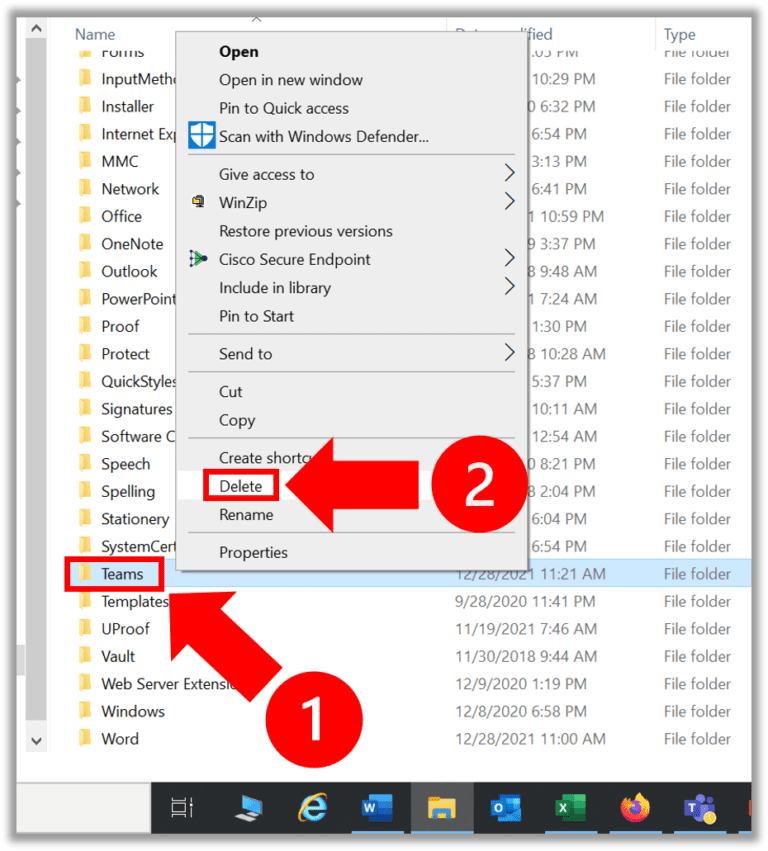Click the scrollbar down arrow

[x=37, y=741]
